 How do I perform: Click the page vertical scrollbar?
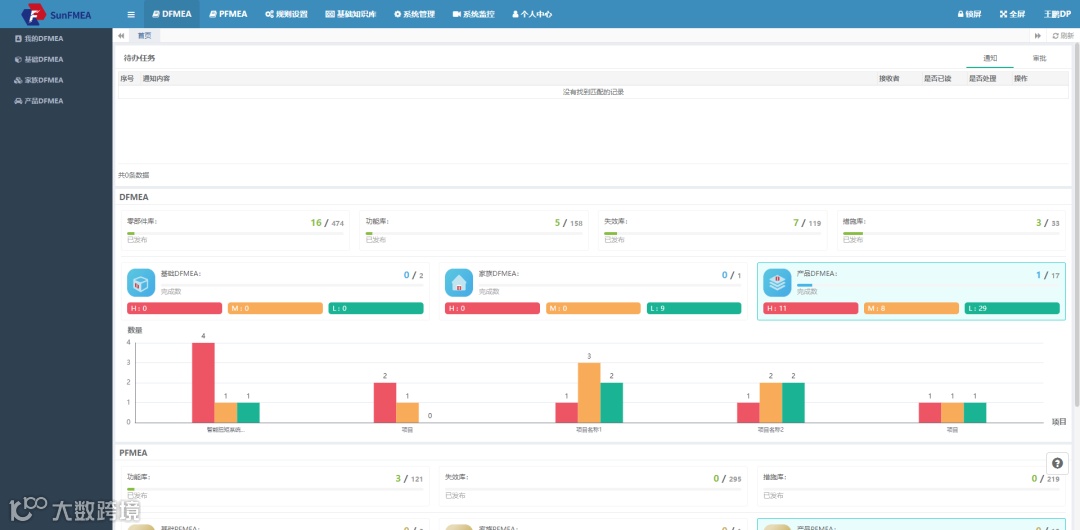click(1077, 227)
